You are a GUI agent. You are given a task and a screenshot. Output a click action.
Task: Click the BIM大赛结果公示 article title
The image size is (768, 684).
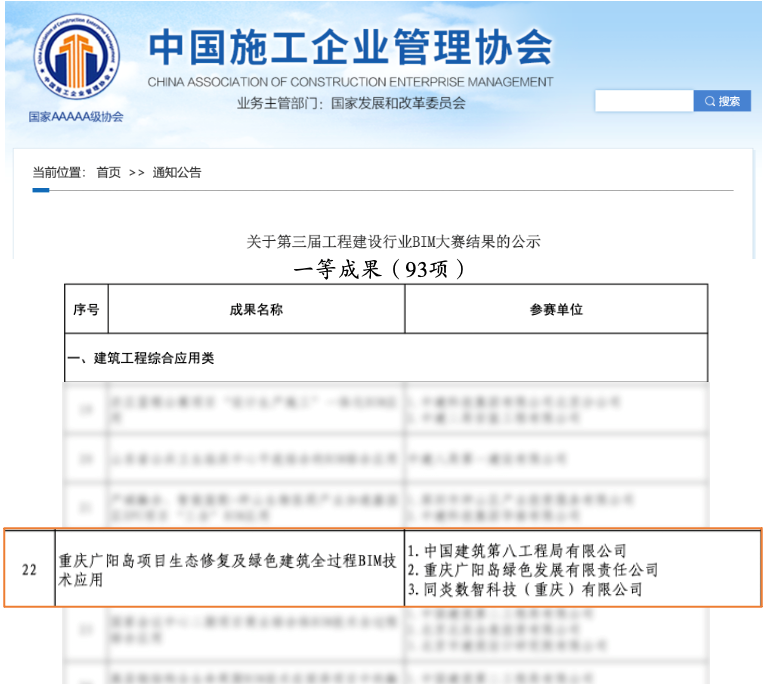[x=393, y=242]
